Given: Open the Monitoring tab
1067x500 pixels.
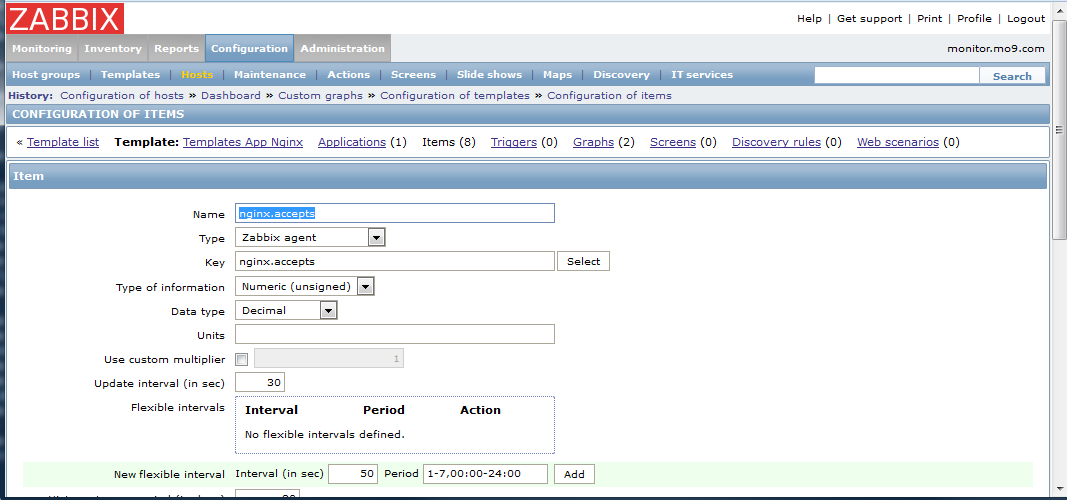Looking at the screenshot, I should tap(42, 48).
